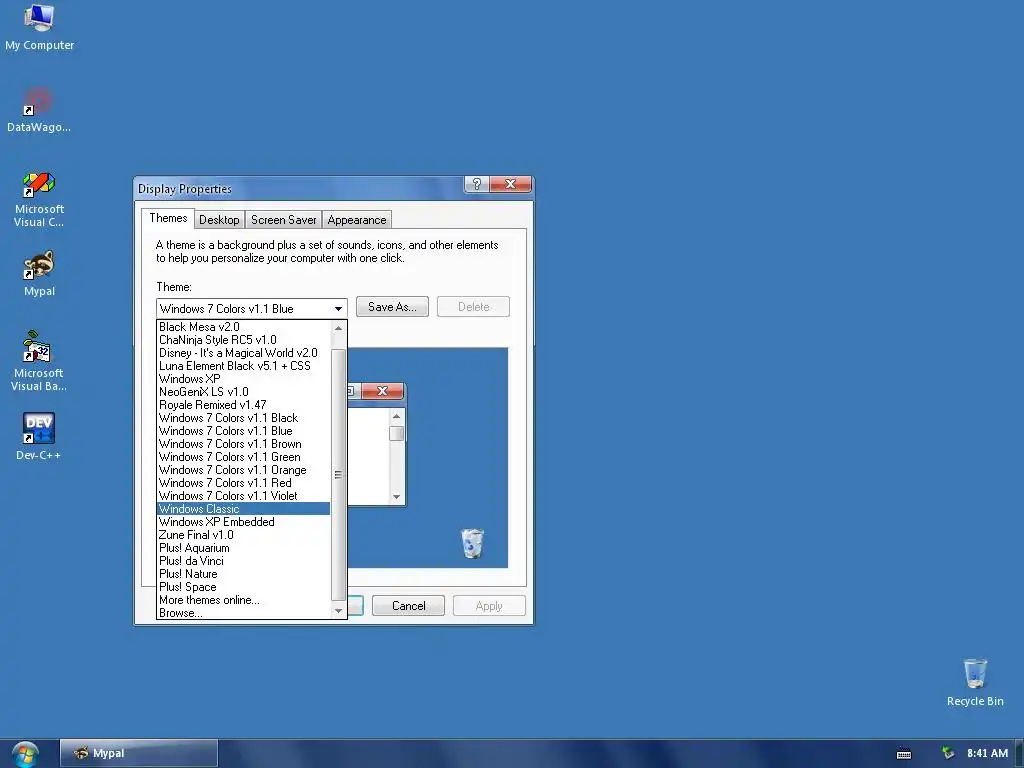Viewport: 1024px width, 768px height.
Task: Choose Windows 7 Colors v1.1 Green
Action: pyautogui.click(x=244, y=457)
